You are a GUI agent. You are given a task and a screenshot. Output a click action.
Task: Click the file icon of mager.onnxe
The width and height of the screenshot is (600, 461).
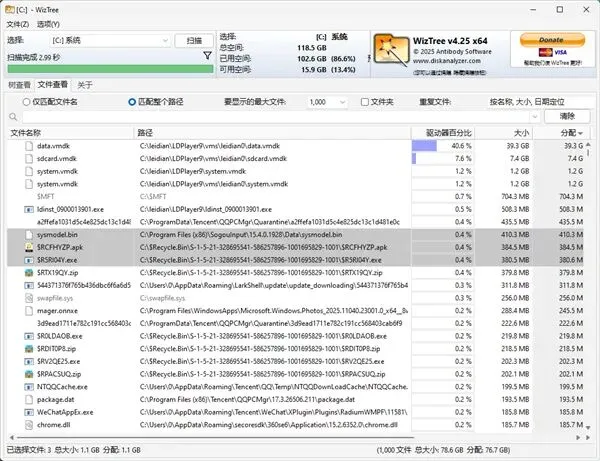[29, 311]
